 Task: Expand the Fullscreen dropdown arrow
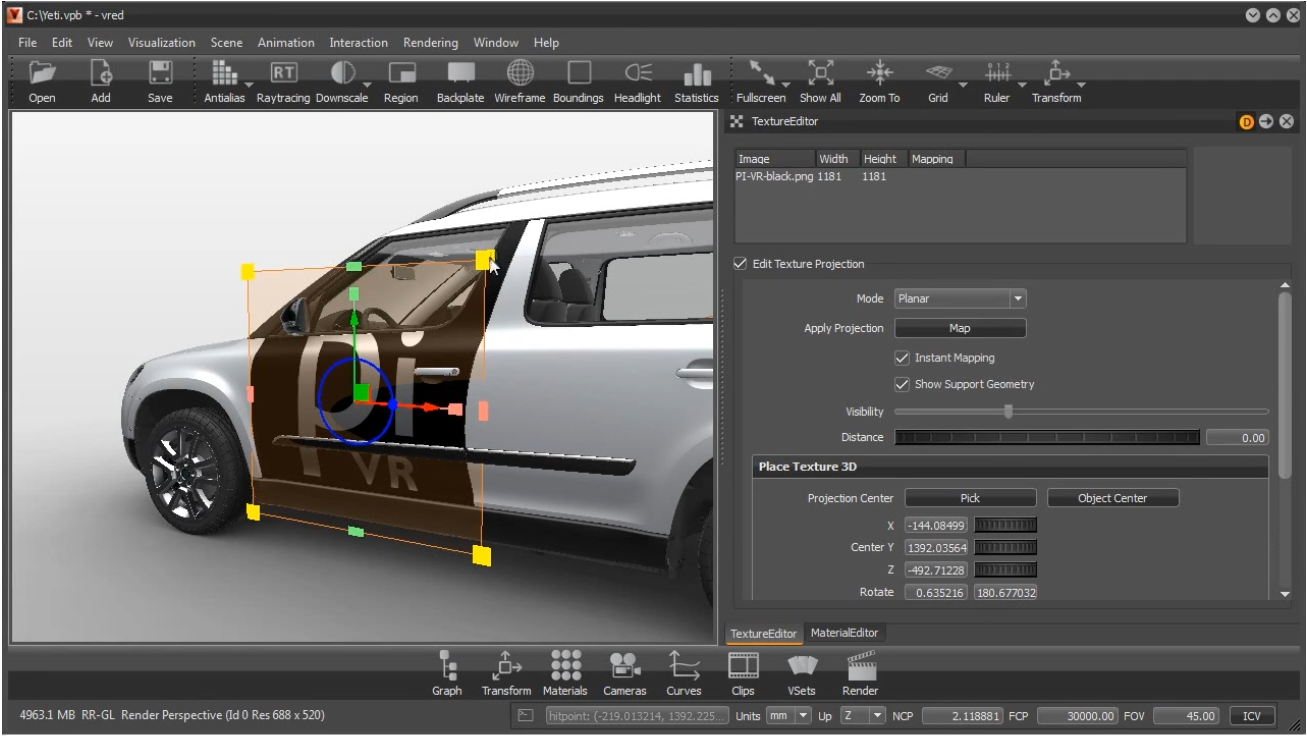click(785, 84)
